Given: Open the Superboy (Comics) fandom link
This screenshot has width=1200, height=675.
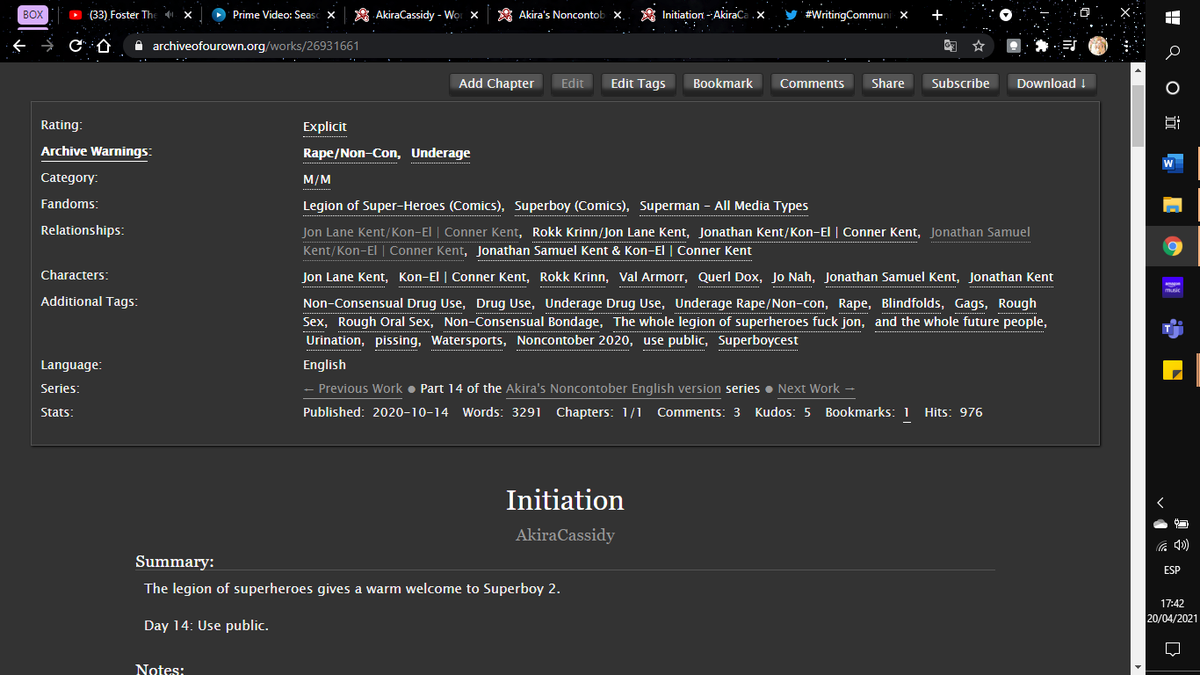Looking at the screenshot, I should point(571,205).
